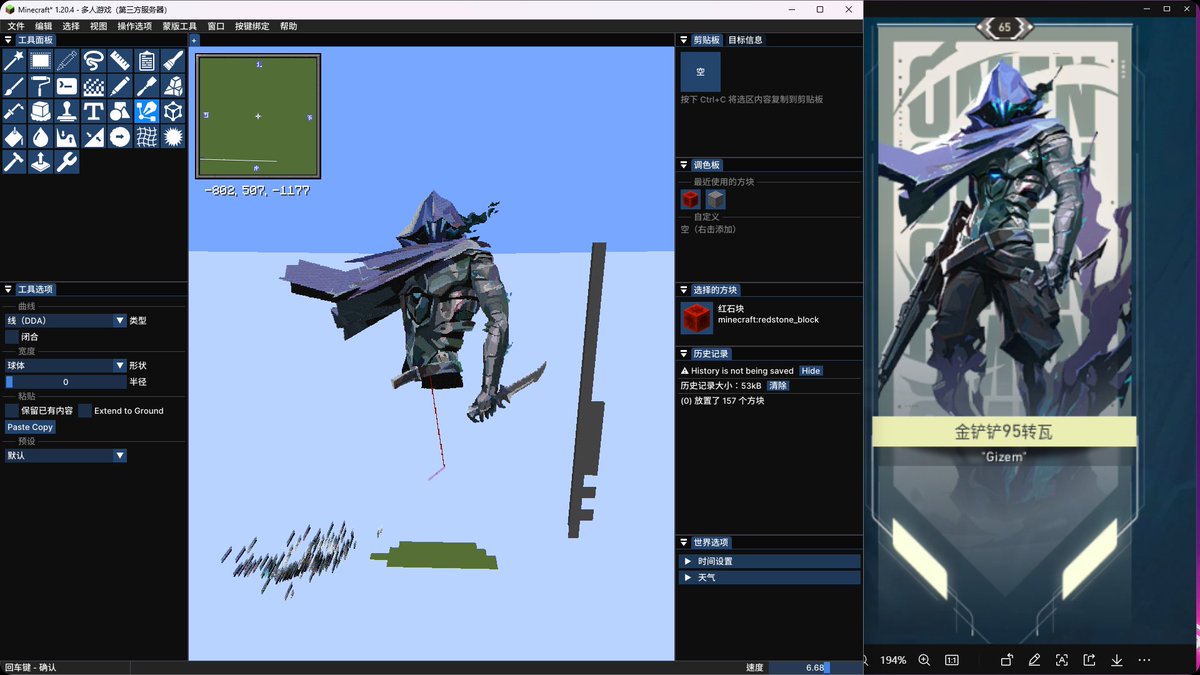Toggle the 保留已有内容 checkbox
Viewport: 1200px width, 675px height.
12,410
